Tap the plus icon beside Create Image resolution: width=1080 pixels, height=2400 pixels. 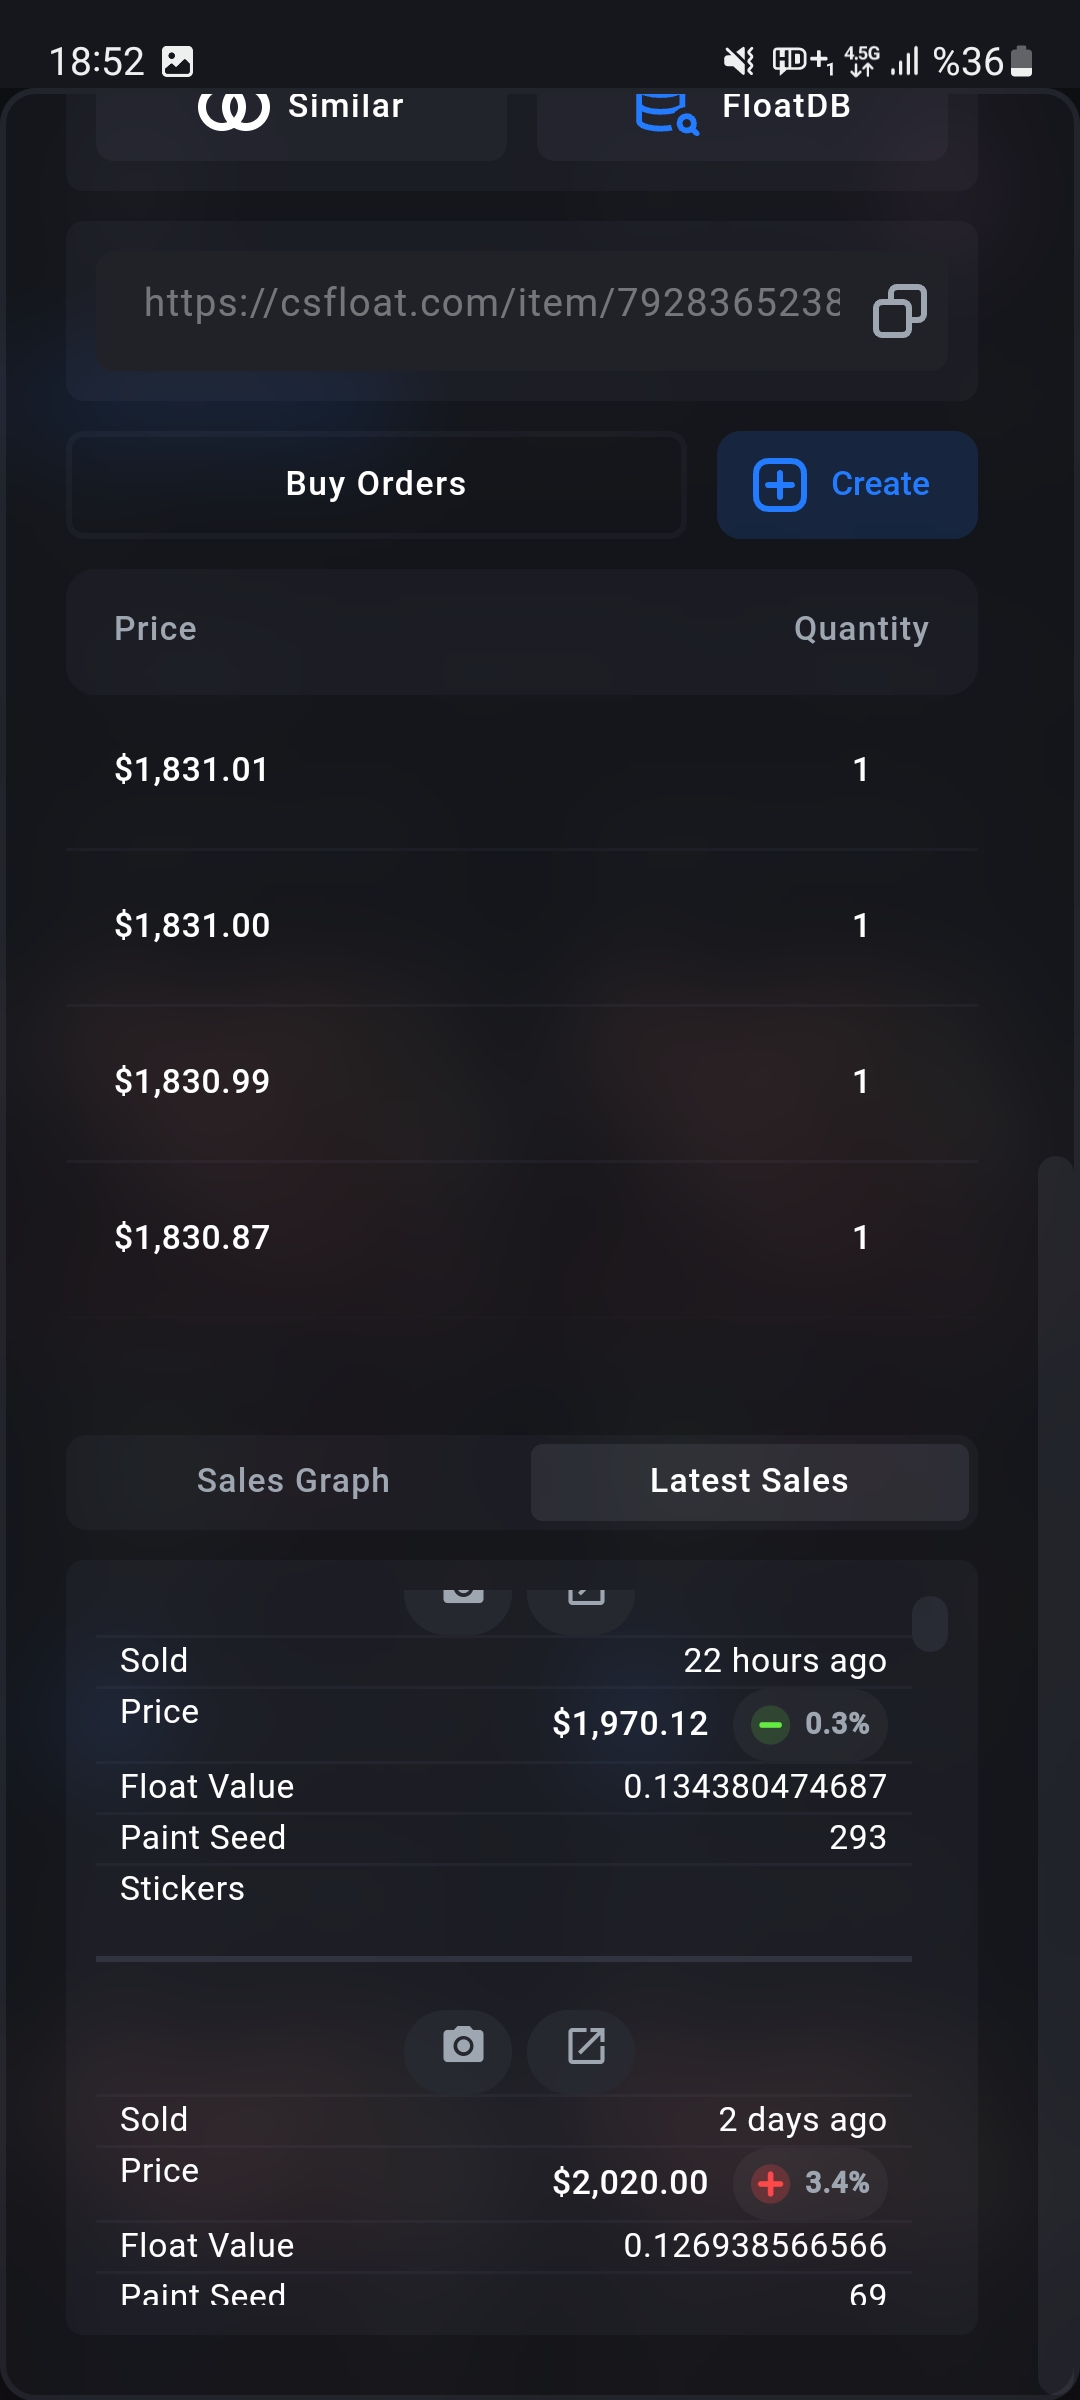point(780,485)
